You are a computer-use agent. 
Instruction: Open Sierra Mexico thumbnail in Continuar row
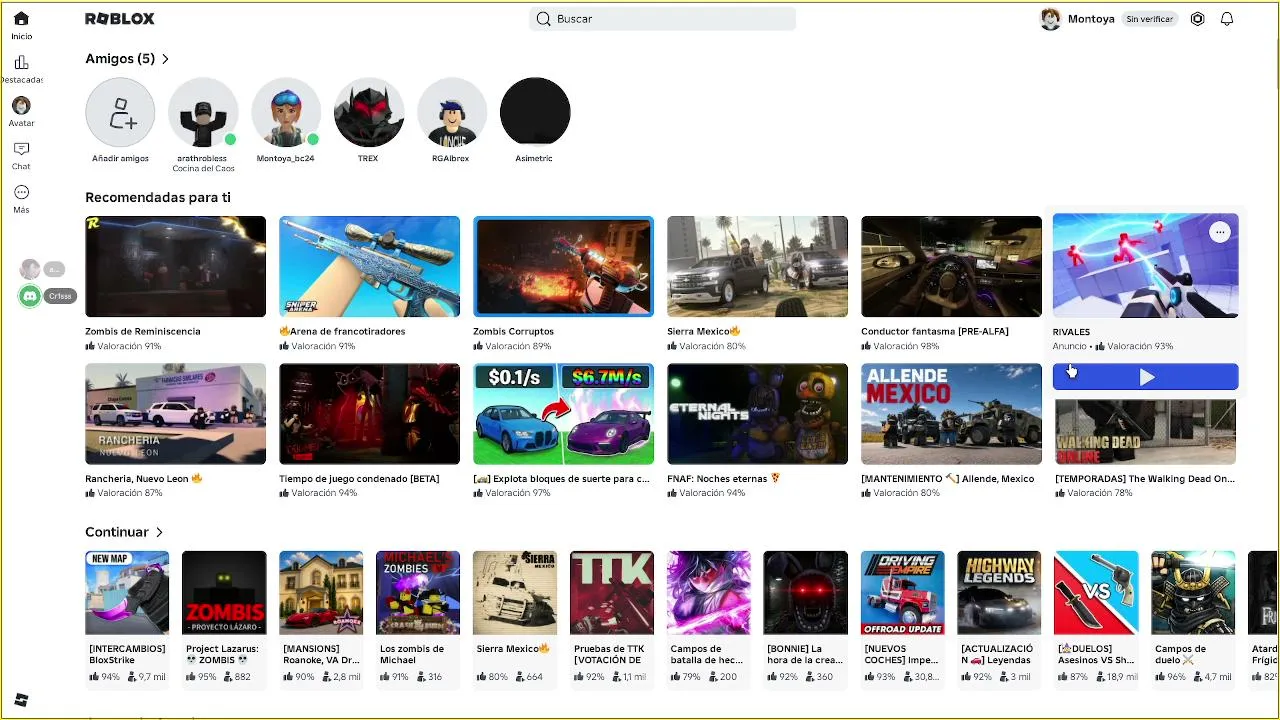click(x=515, y=592)
